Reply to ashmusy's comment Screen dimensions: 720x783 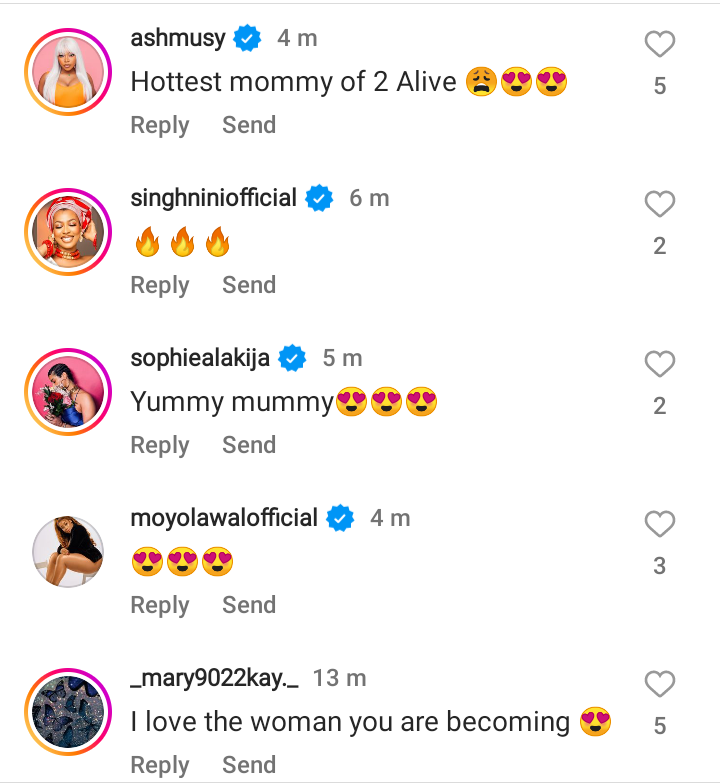[160, 126]
